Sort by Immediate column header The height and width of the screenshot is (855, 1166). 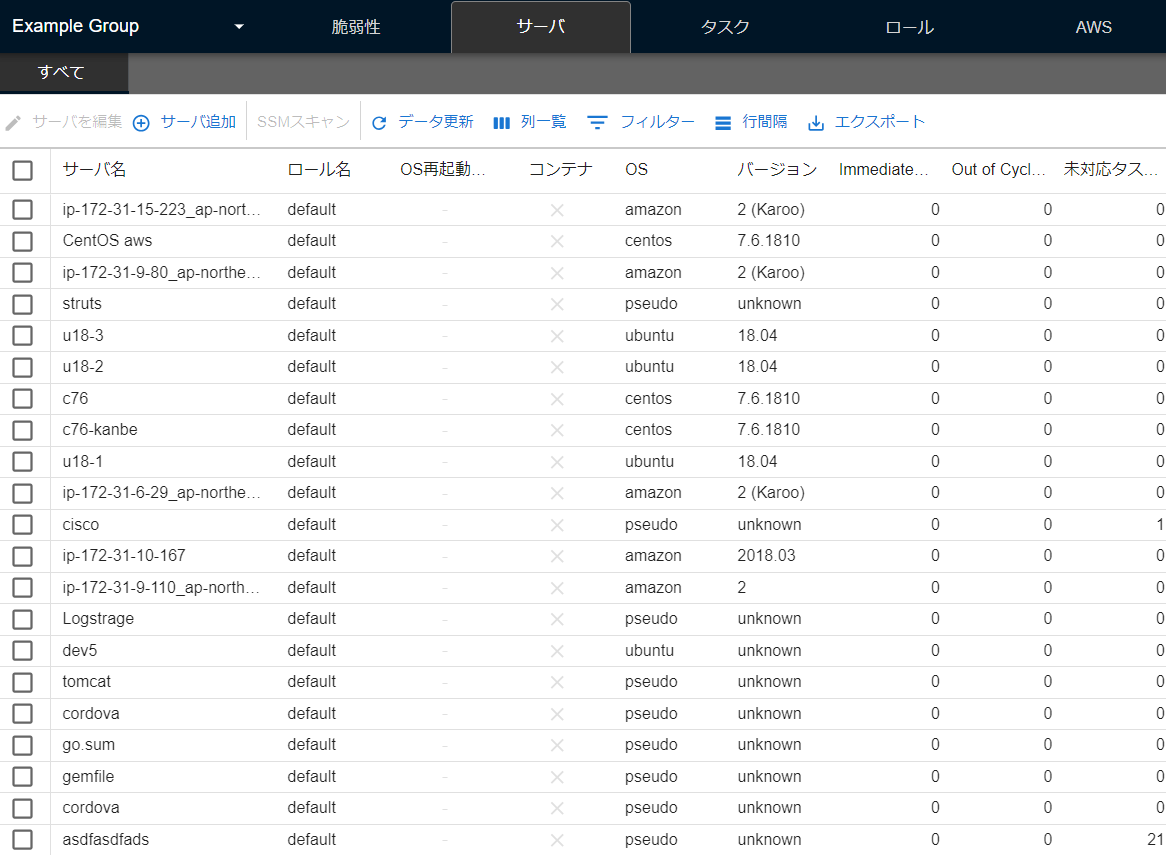(883, 170)
